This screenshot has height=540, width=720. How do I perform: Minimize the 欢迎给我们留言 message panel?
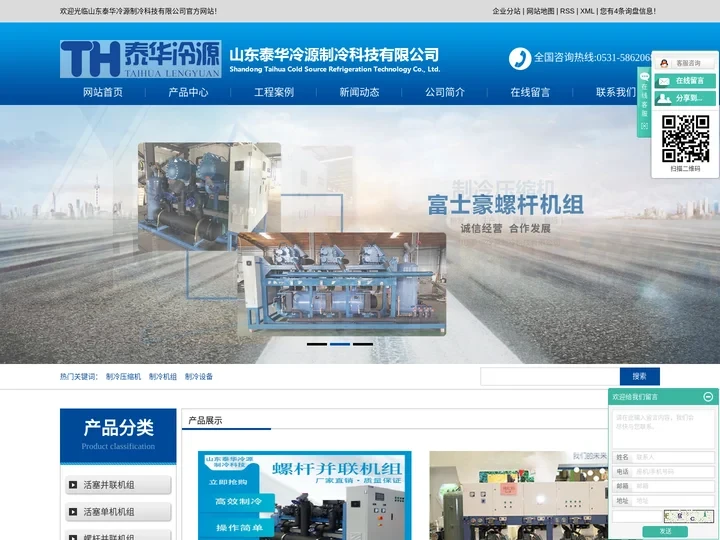coord(708,397)
